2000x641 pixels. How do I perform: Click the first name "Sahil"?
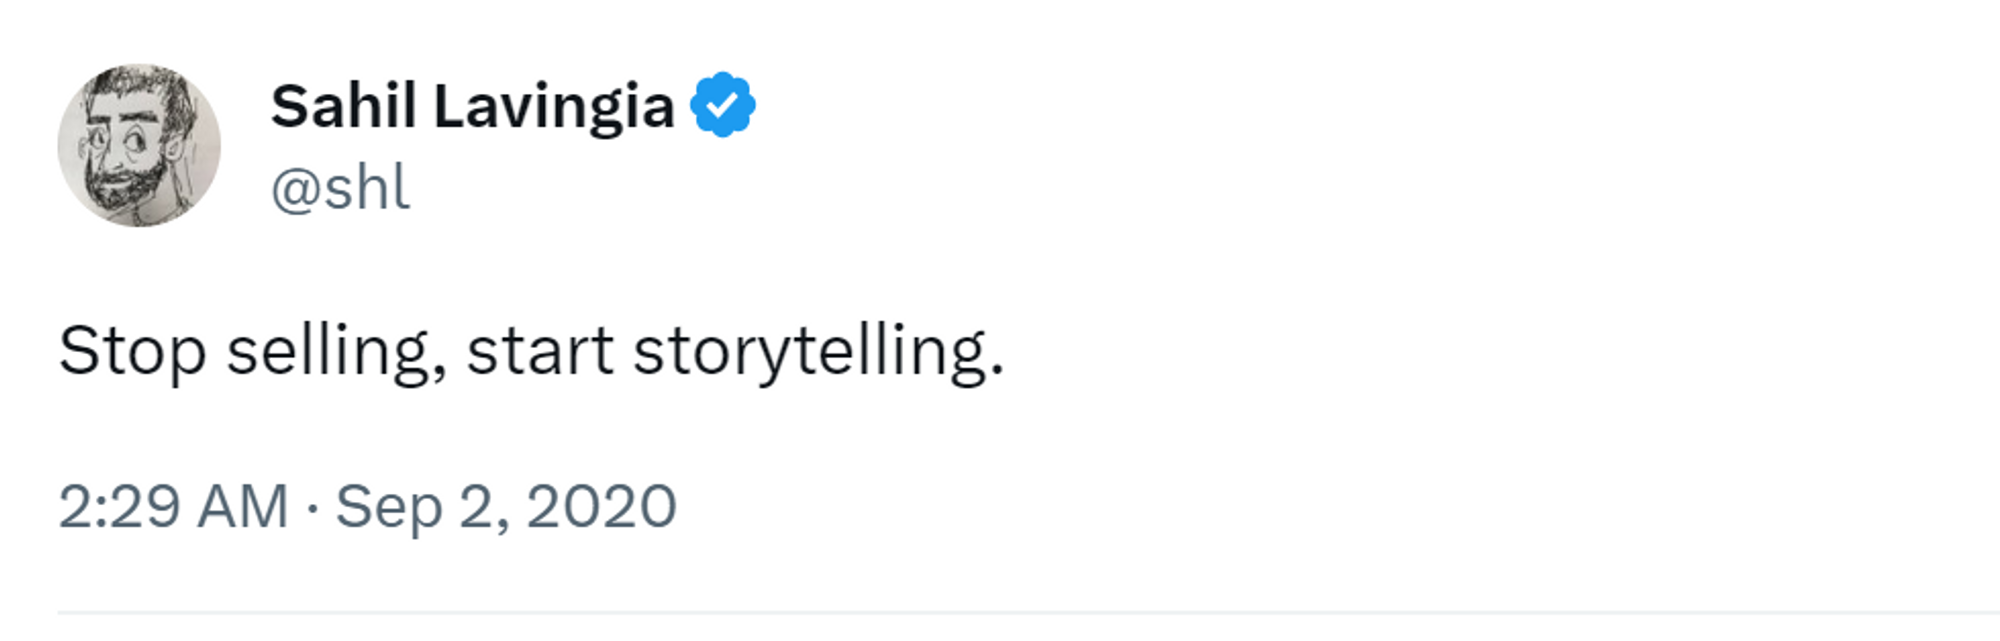(343, 106)
